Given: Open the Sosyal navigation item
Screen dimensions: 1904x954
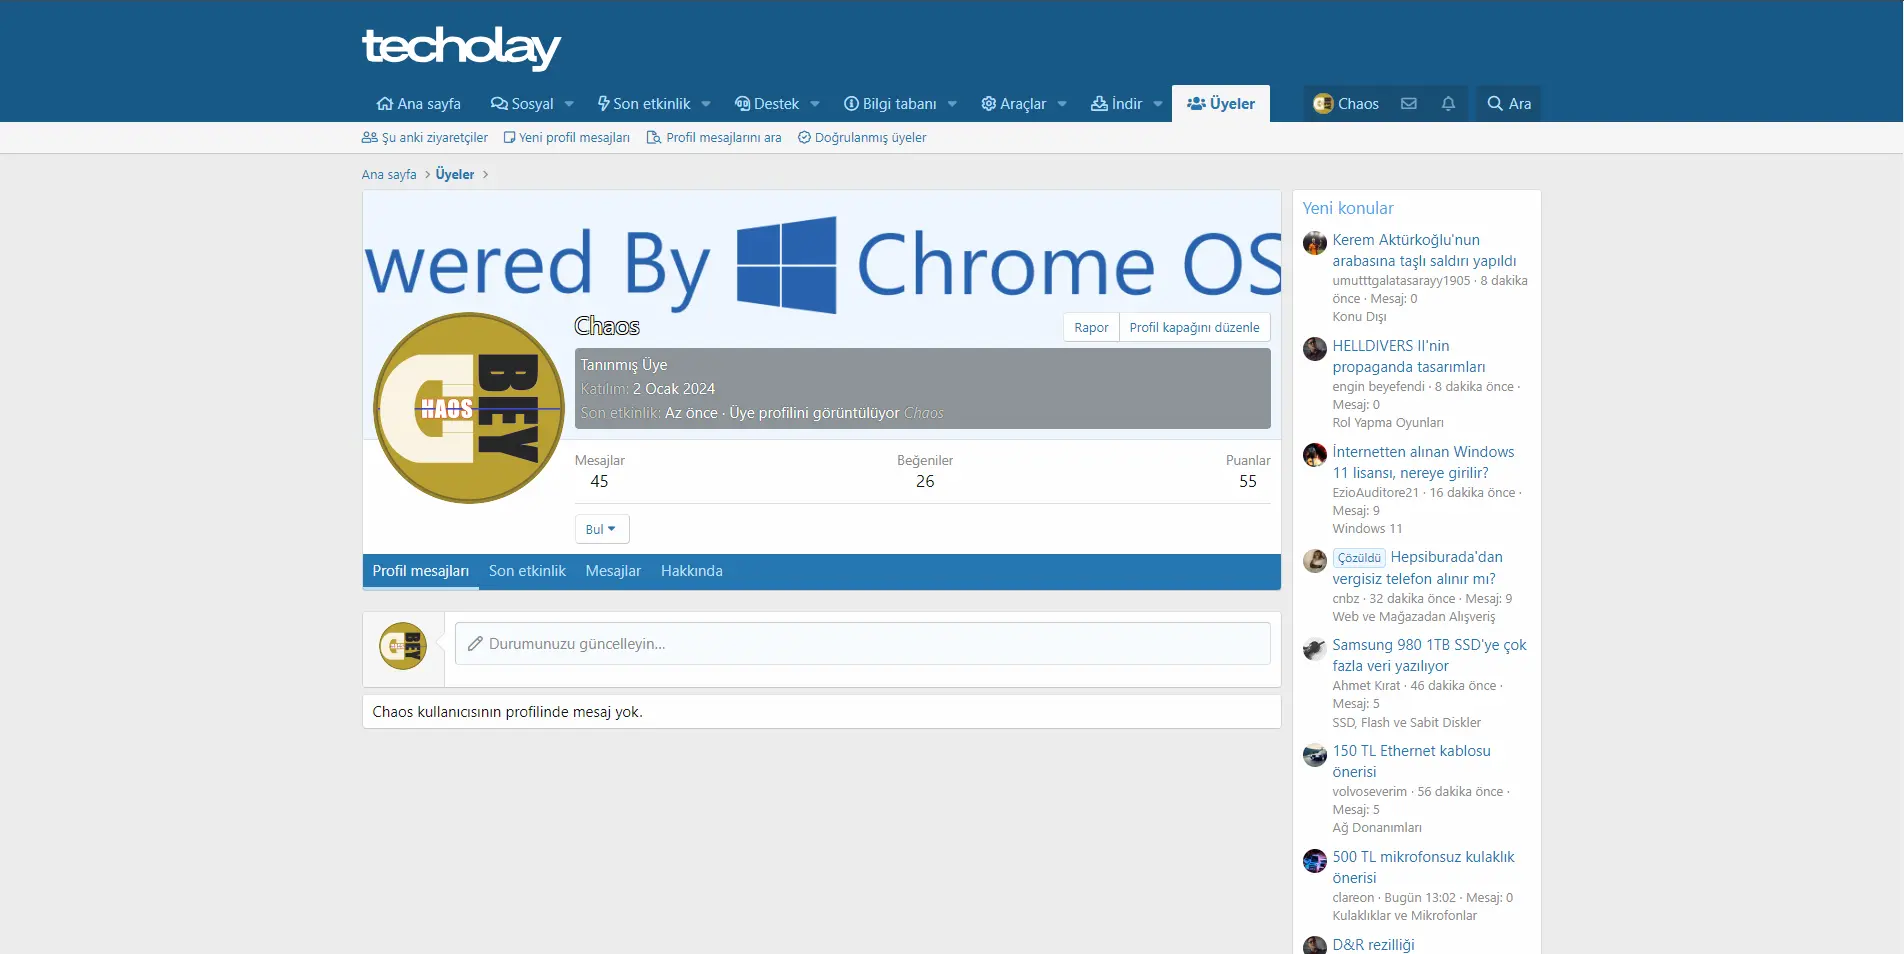Looking at the screenshot, I should pos(521,104).
